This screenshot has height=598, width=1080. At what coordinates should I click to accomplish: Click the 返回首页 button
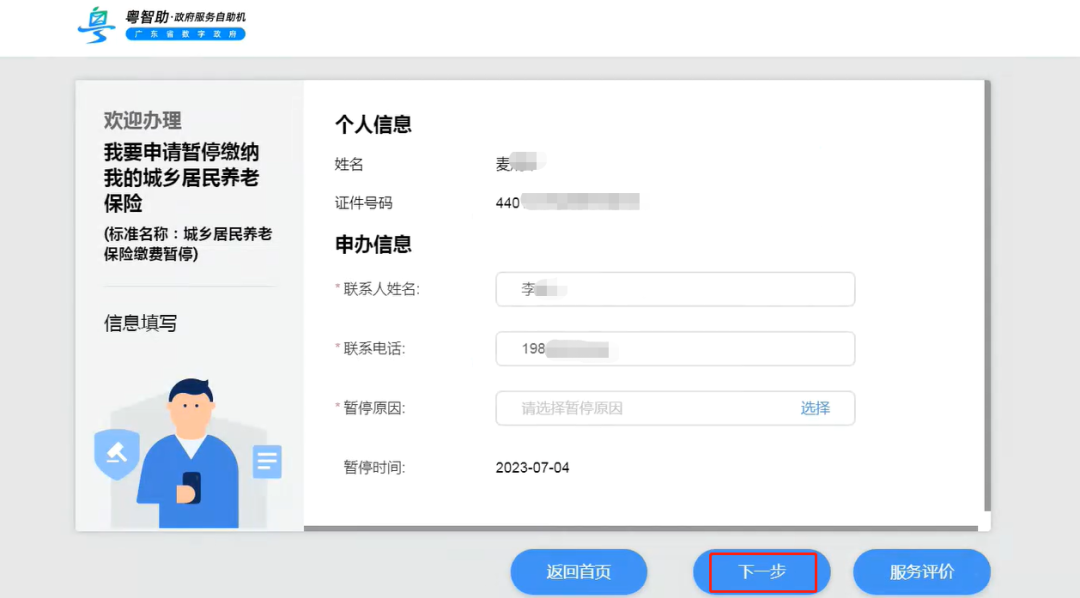coord(579,572)
